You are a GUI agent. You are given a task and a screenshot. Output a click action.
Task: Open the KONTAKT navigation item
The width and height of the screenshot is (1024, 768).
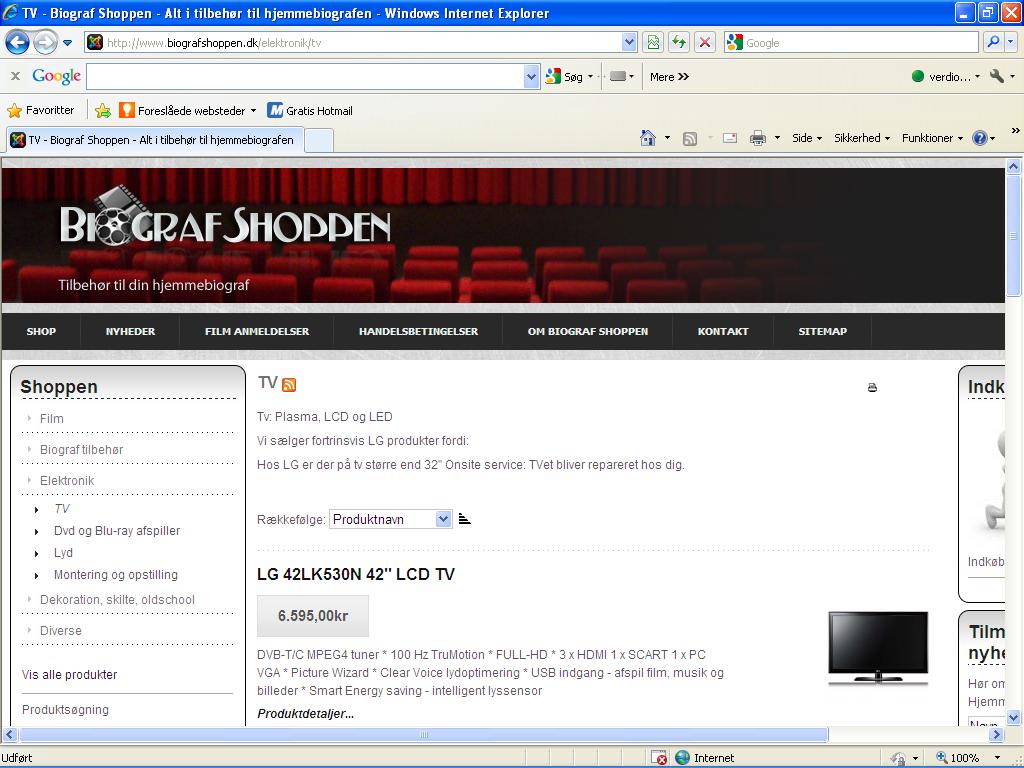coord(723,331)
